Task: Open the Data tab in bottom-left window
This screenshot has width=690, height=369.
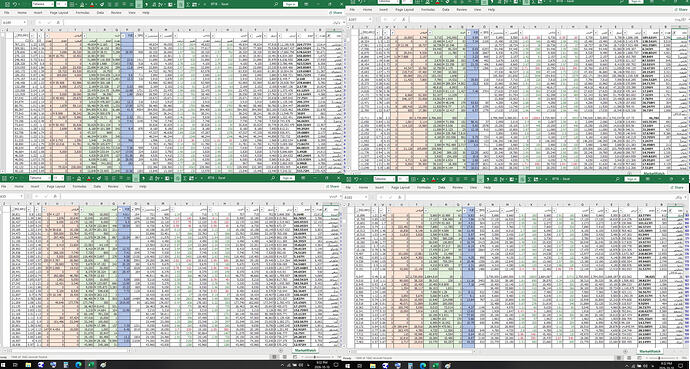Action: (x=97, y=186)
